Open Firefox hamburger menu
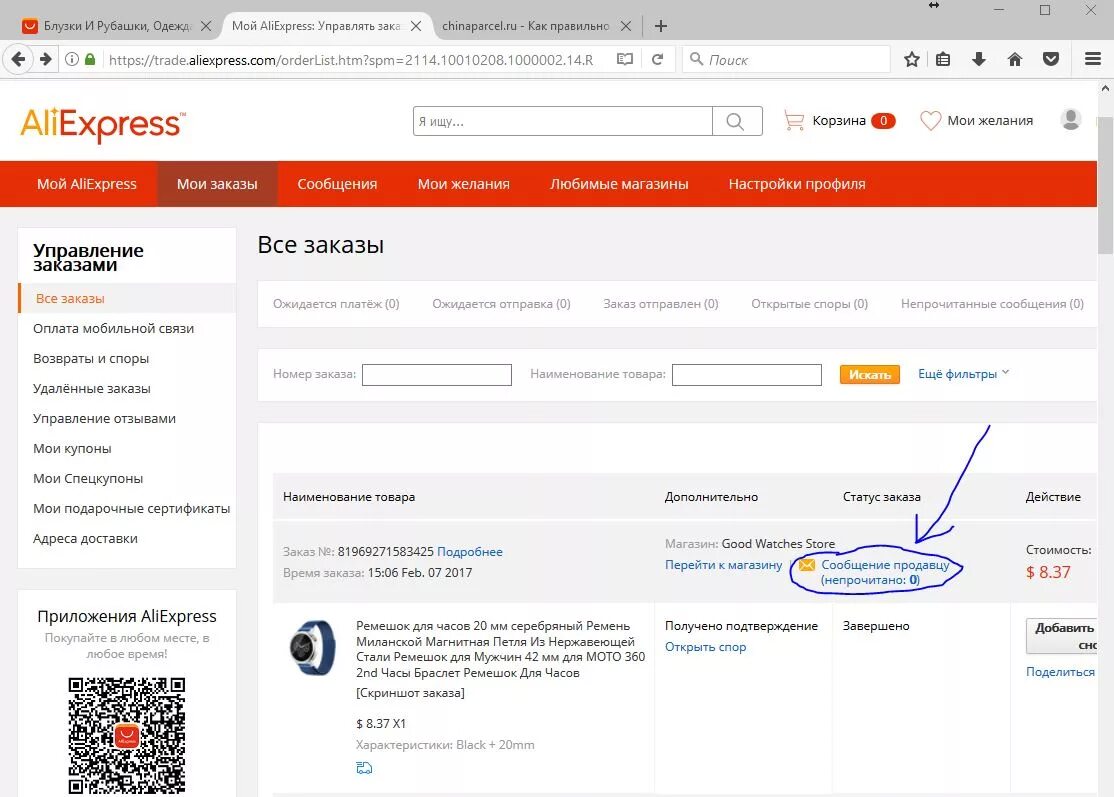The image size is (1114, 797). click(1093, 60)
